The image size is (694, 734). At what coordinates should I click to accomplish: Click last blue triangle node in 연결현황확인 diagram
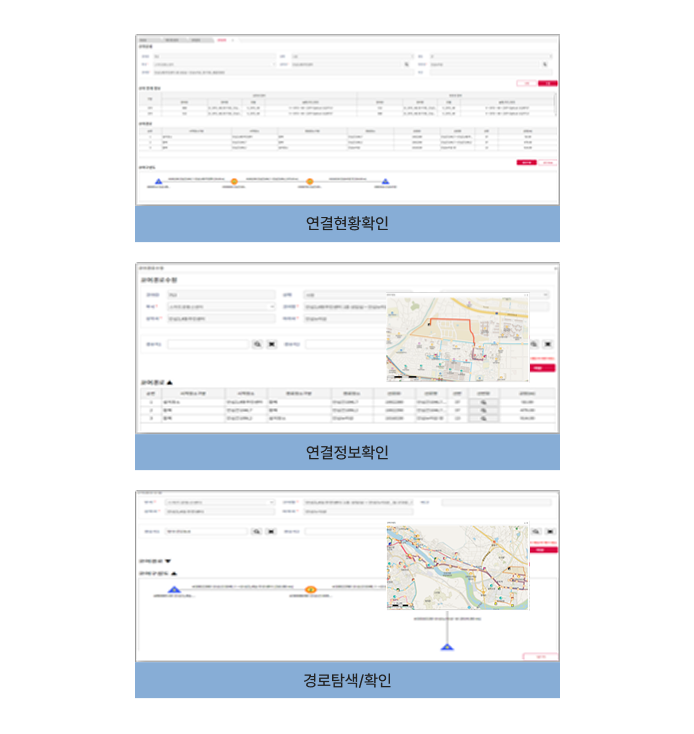[x=386, y=181]
